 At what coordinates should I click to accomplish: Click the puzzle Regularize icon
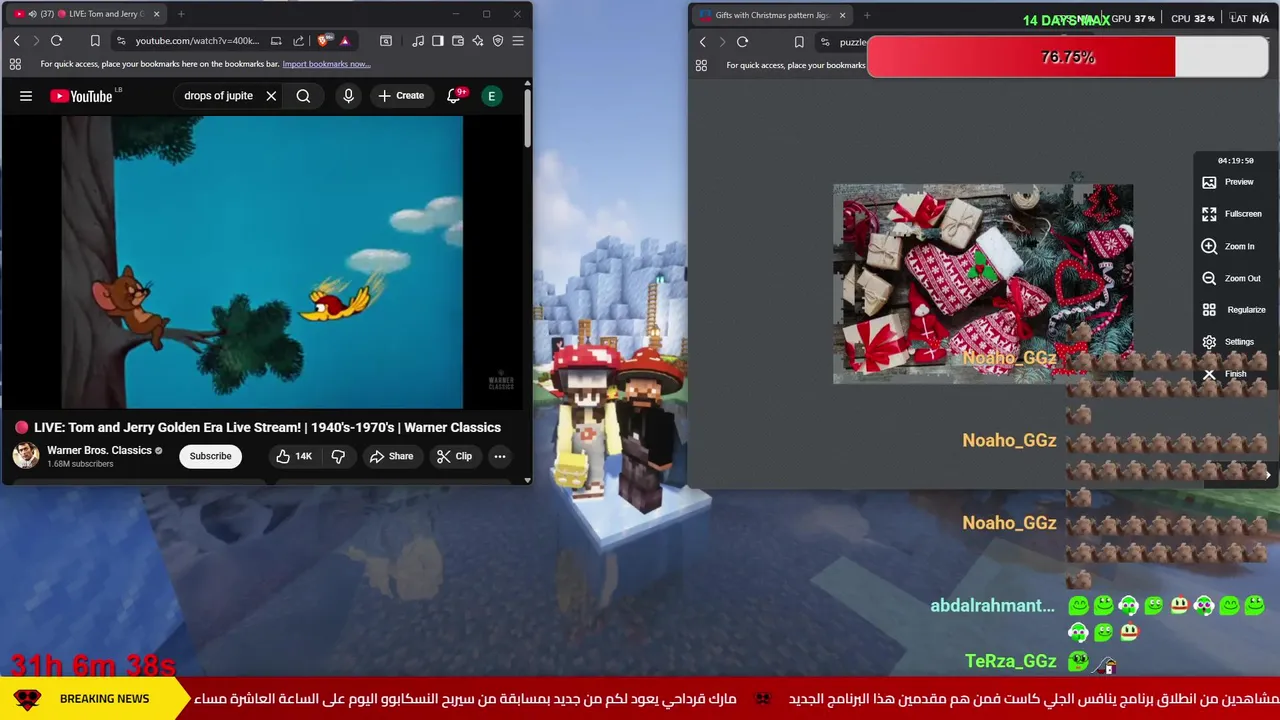point(1209,310)
